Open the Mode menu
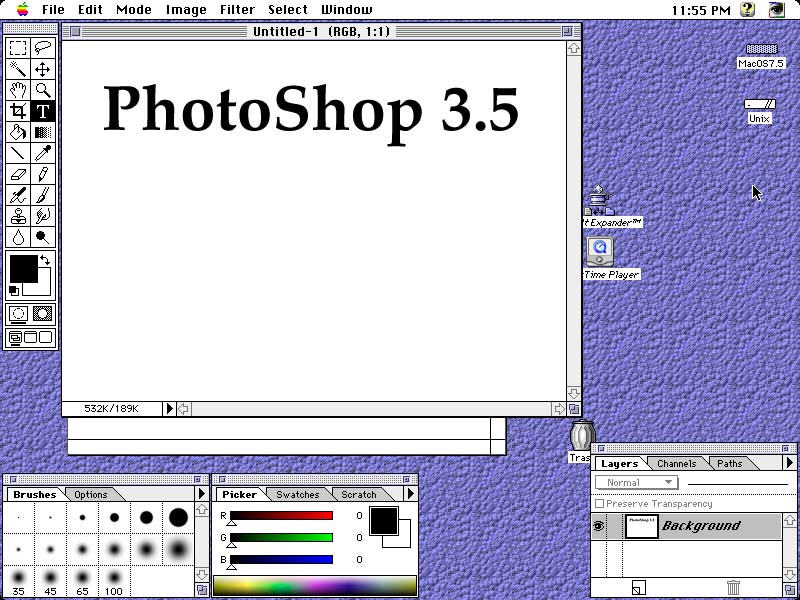The height and width of the screenshot is (600, 800). (134, 10)
